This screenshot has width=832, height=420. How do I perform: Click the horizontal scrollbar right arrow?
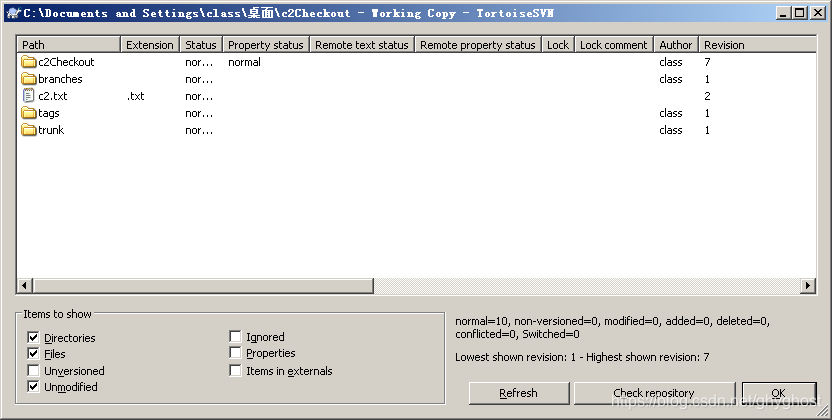[x=808, y=286]
